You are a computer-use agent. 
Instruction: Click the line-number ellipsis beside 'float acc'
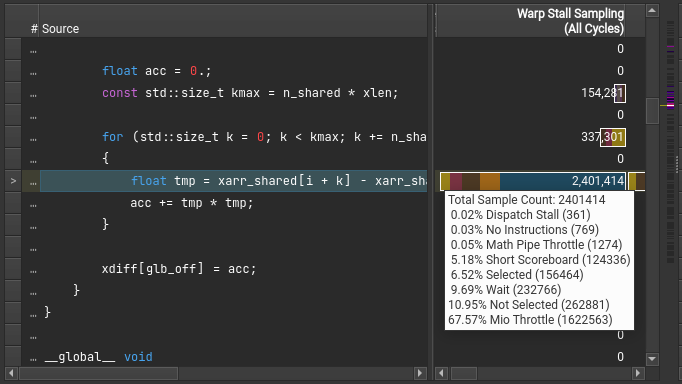pyautogui.click(x=33, y=73)
